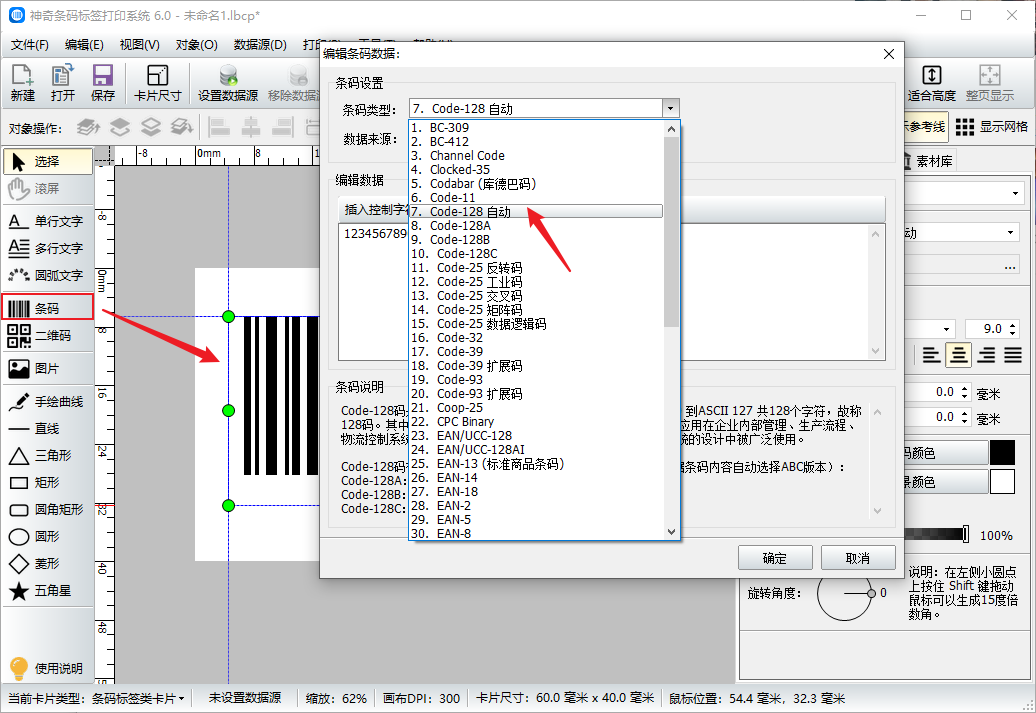Toggle the highlighted center text alignment
The width and height of the screenshot is (1036, 713).
click(x=958, y=356)
